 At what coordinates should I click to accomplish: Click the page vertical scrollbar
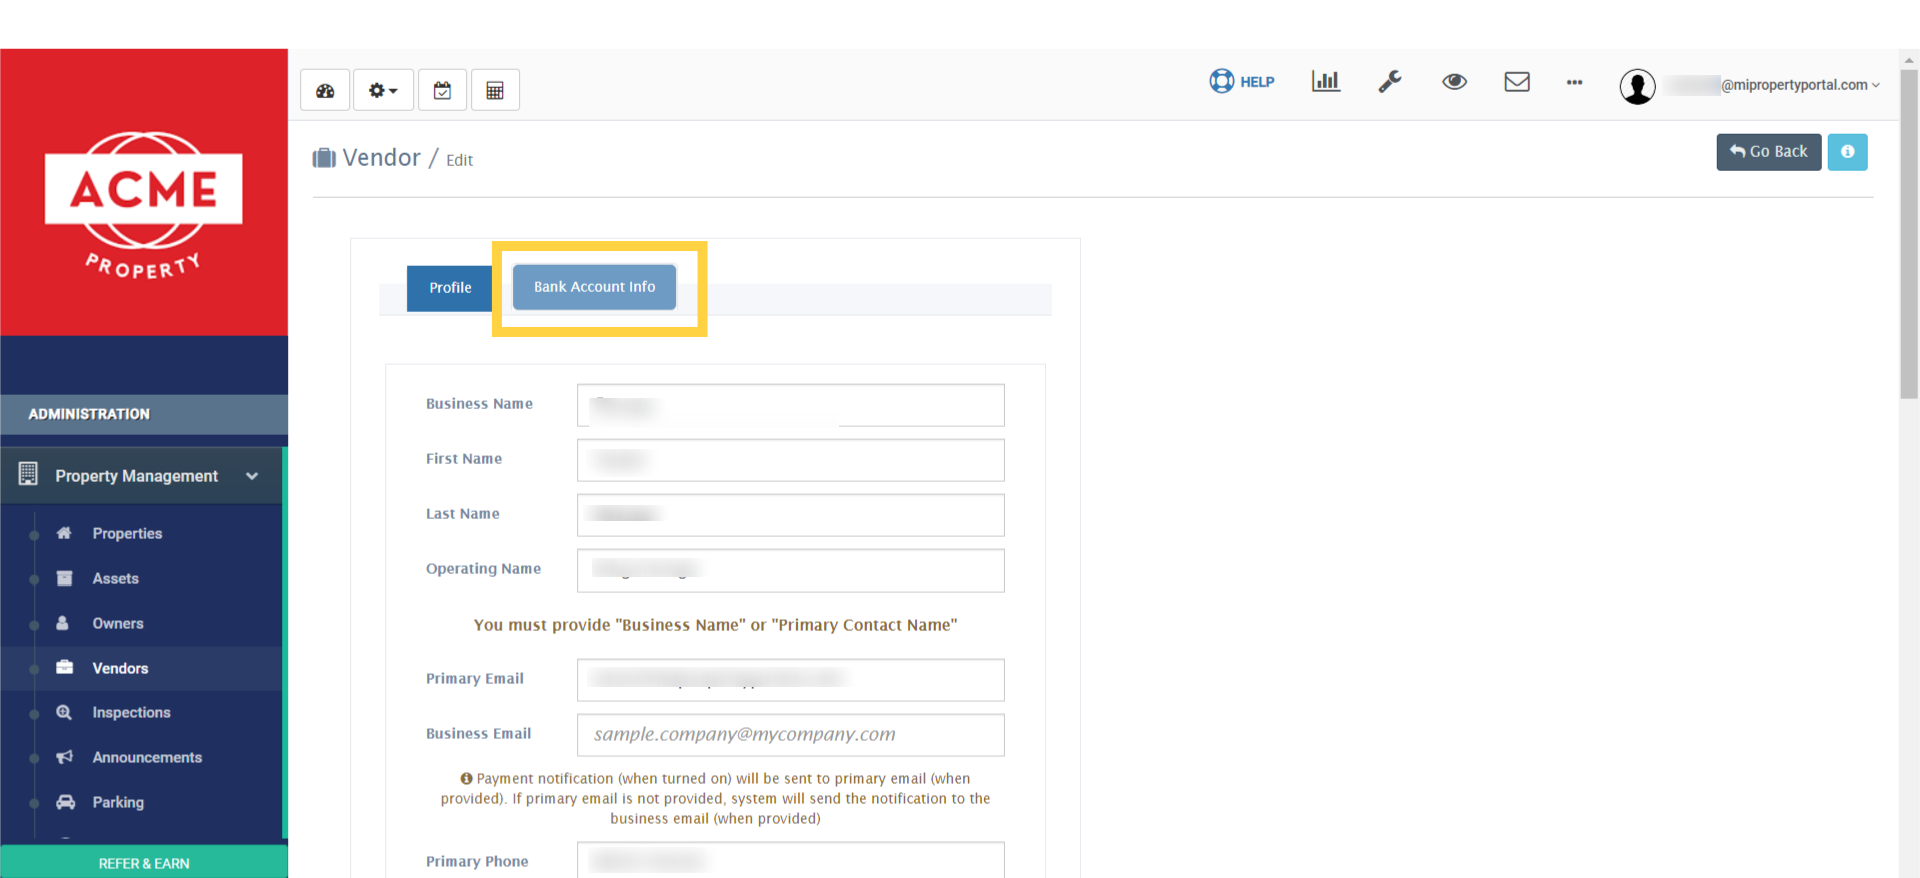pos(1909,232)
